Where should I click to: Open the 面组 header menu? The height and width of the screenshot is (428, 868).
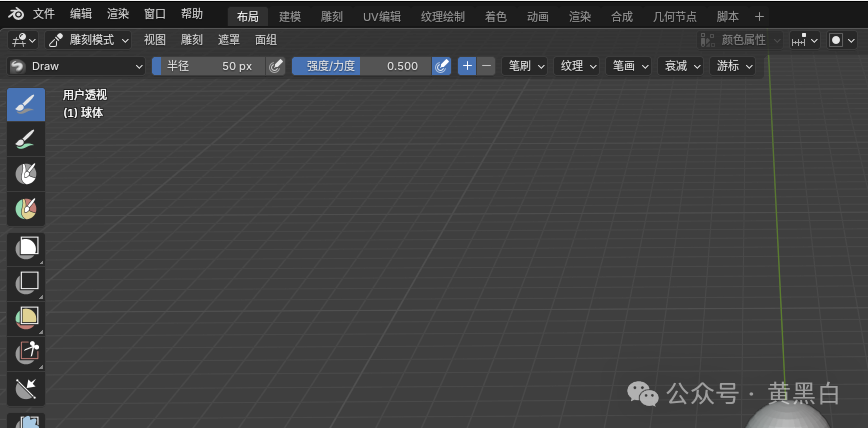[x=266, y=40]
